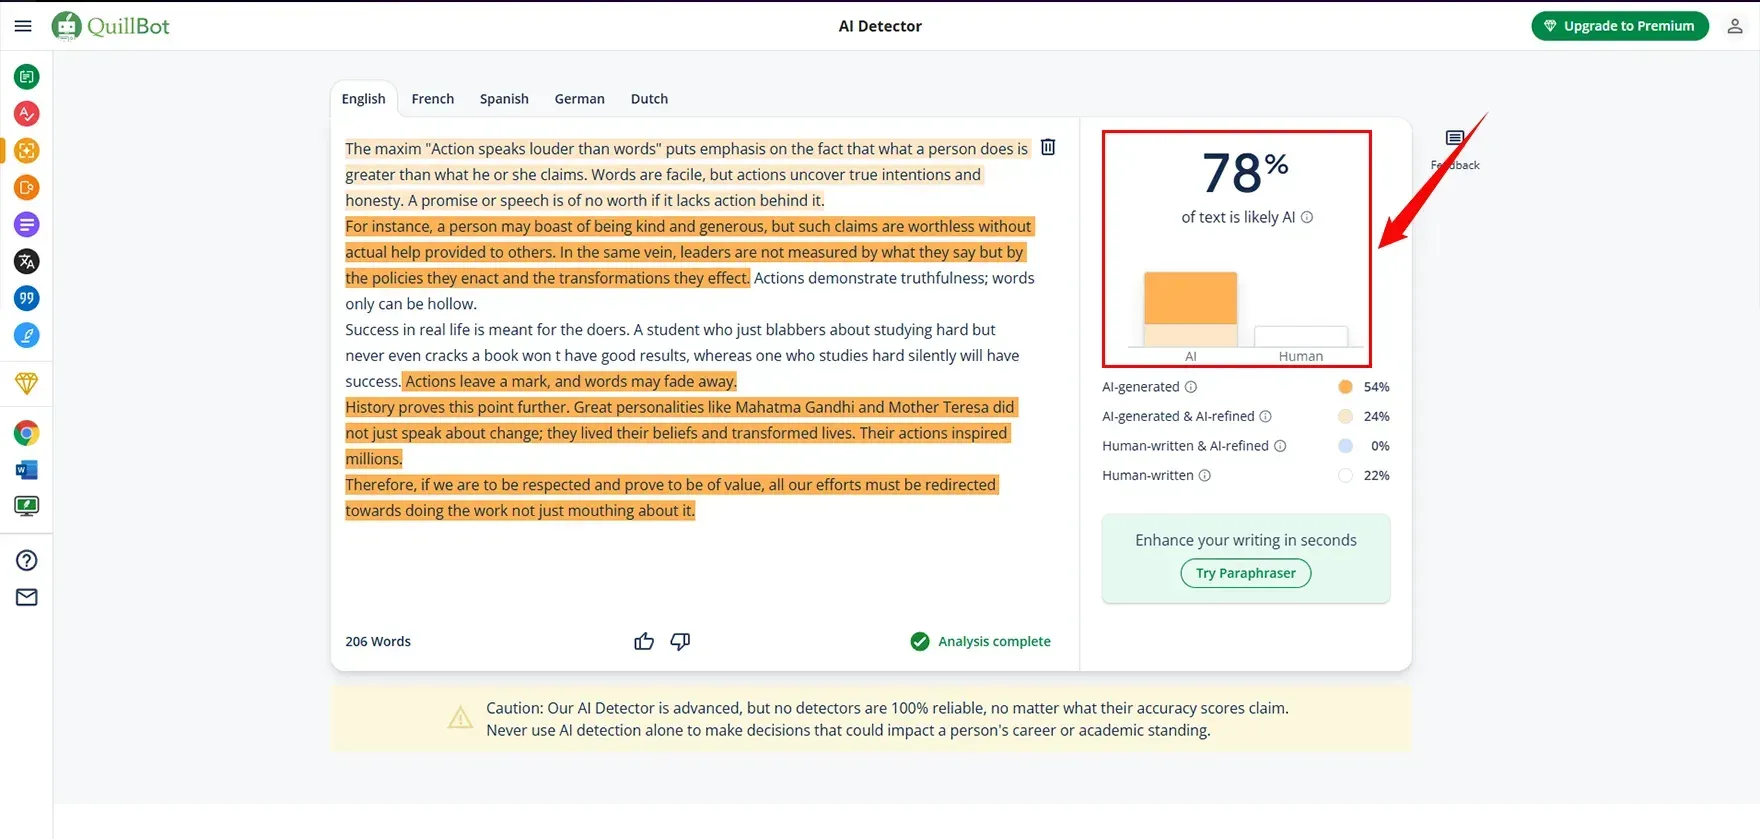Click the QuillBot for Chrome icon
Viewport: 1760px width, 839px height.
pos(27,433)
